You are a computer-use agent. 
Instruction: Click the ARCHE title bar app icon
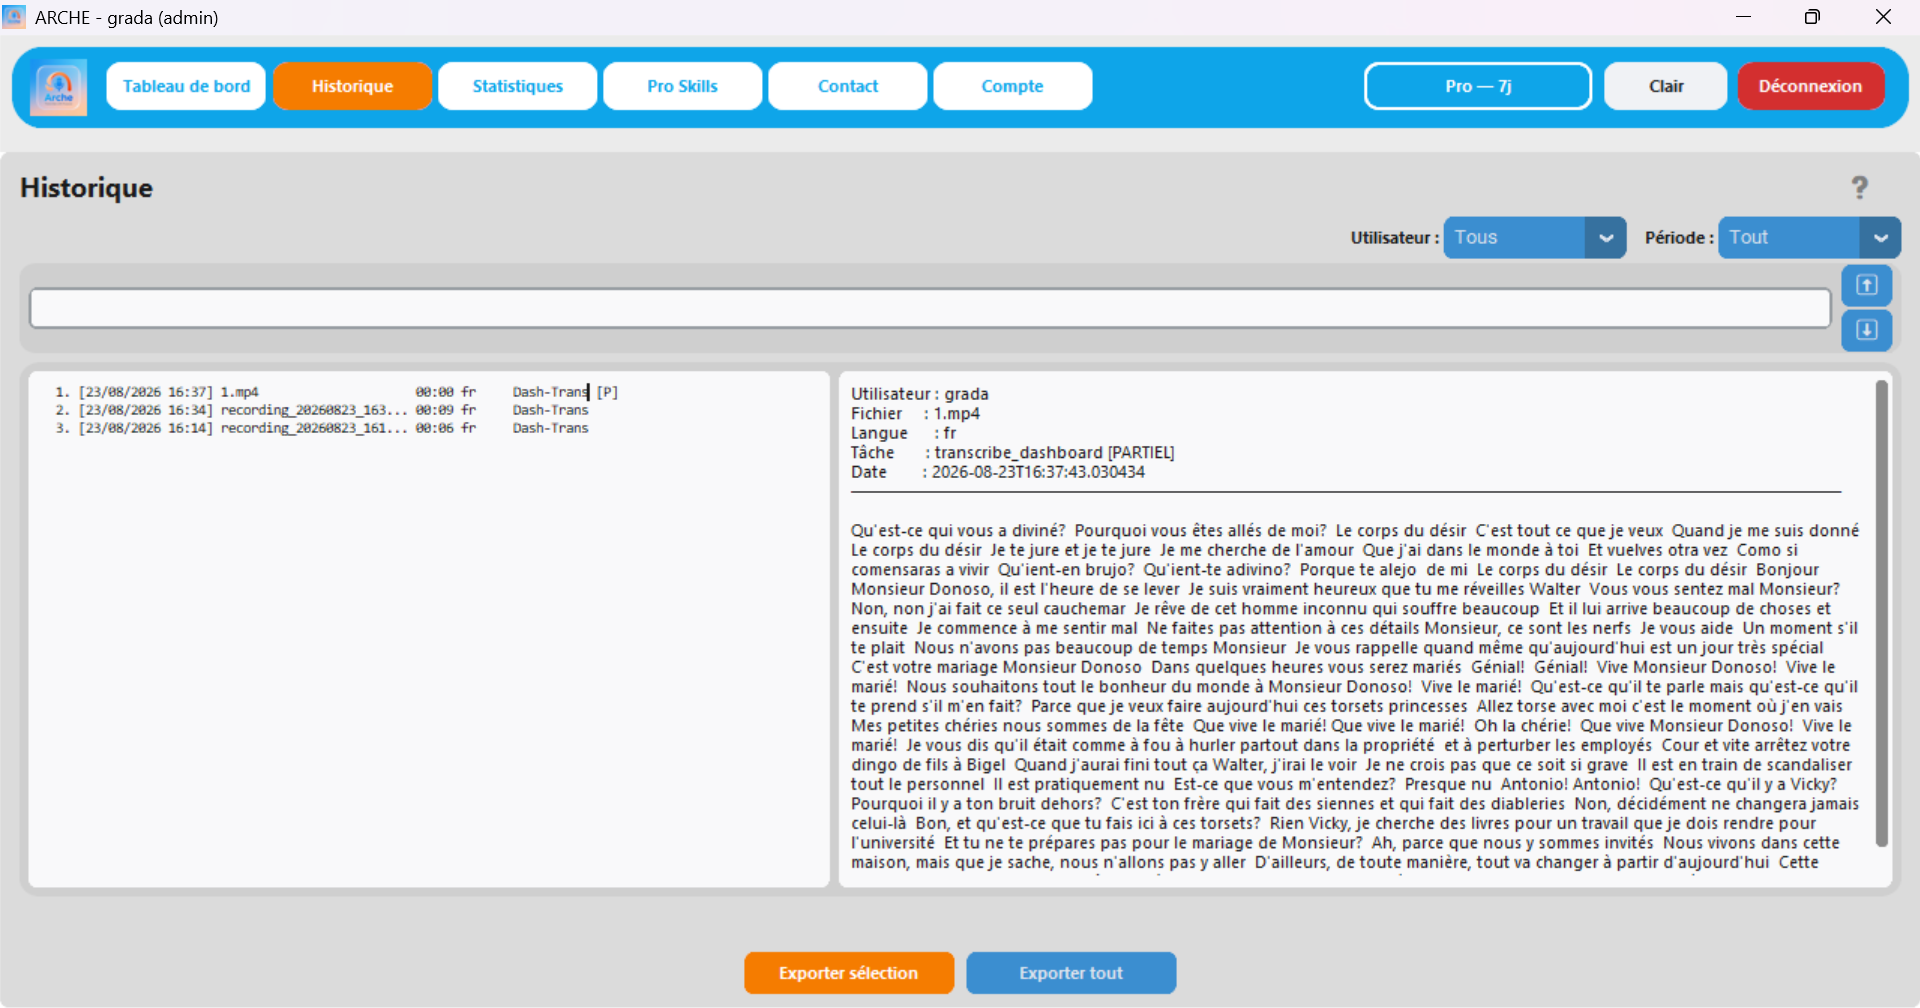point(14,17)
